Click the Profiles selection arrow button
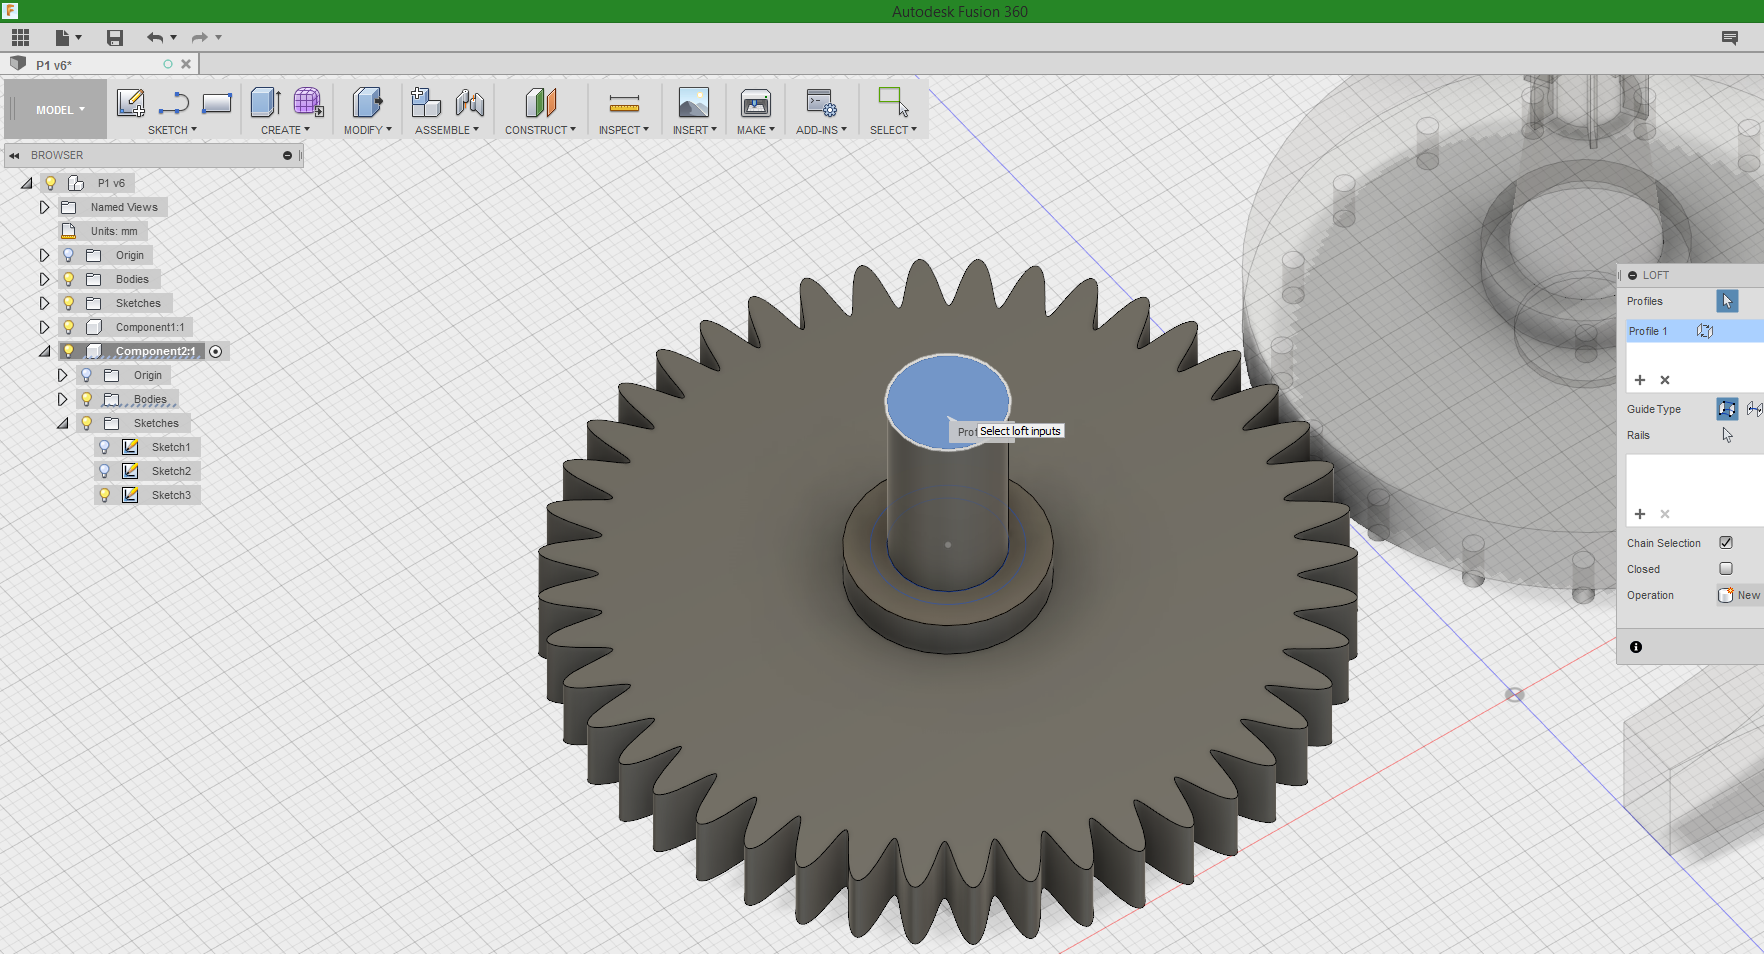1764x954 pixels. pos(1727,301)
